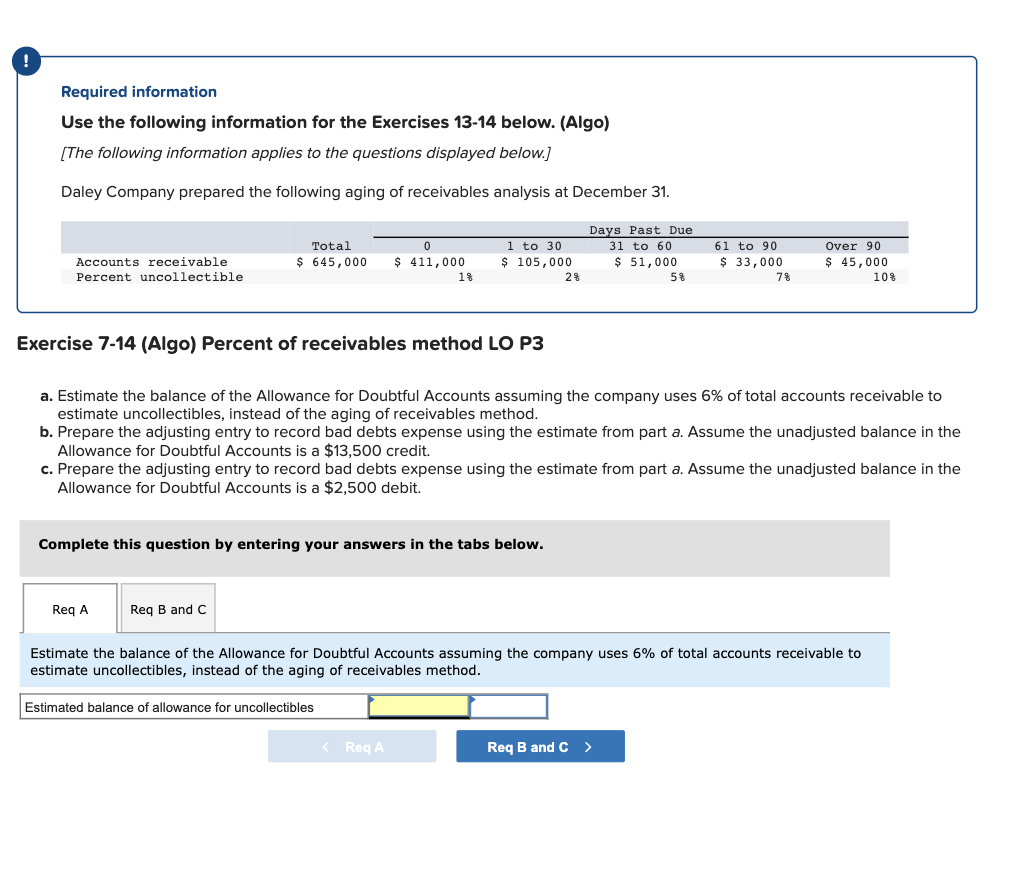Select the Over 90 column amount 45,000
This screenshot has width=1020, height=896.
click(857, 261)
